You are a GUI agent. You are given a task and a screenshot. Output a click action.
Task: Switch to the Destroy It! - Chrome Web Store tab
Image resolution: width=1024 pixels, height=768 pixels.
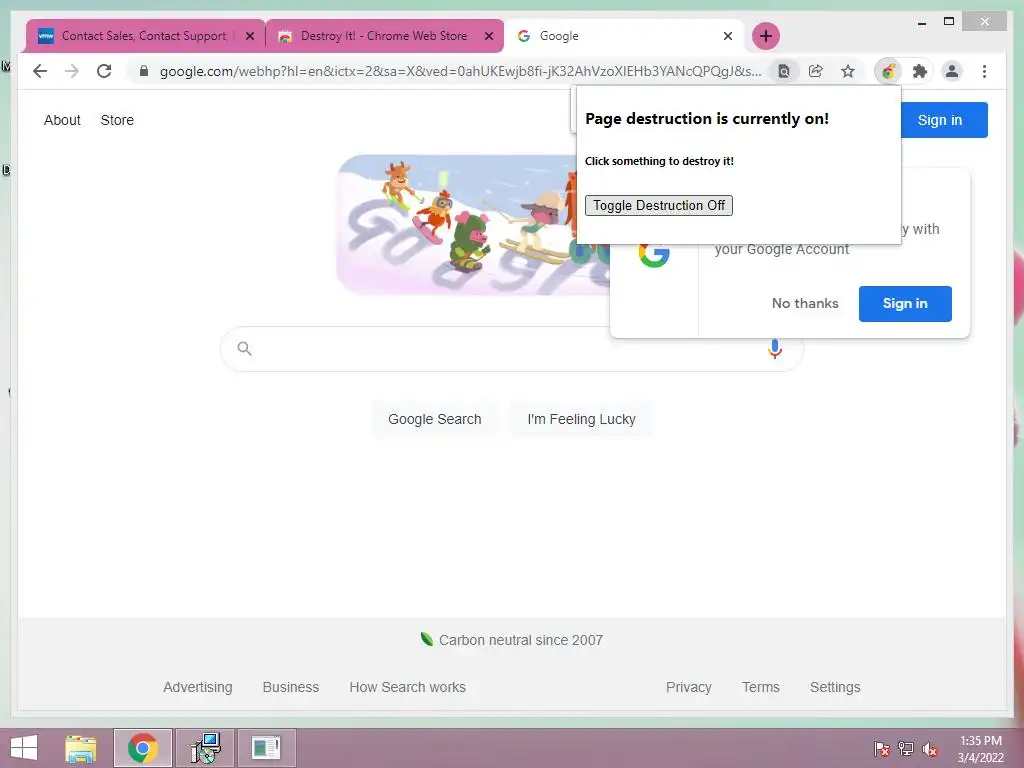(384, 36)
